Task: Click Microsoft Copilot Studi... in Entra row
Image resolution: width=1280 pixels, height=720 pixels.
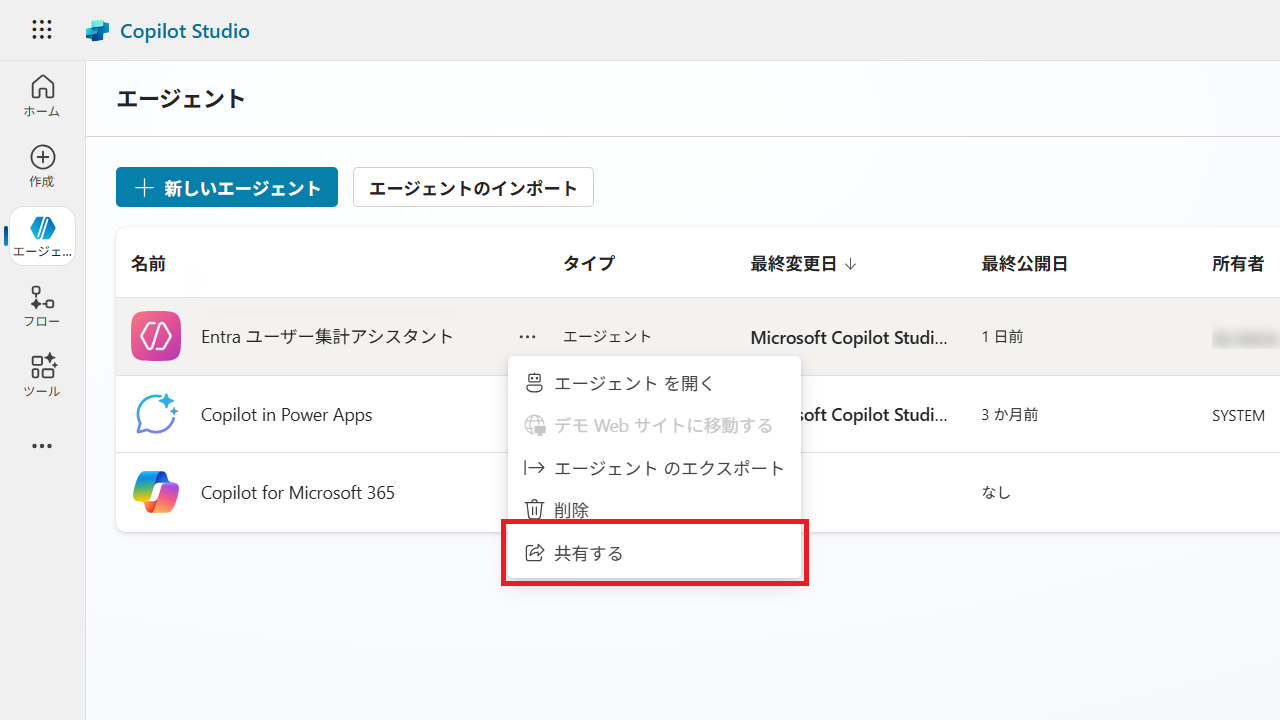Action: [849, 337]
